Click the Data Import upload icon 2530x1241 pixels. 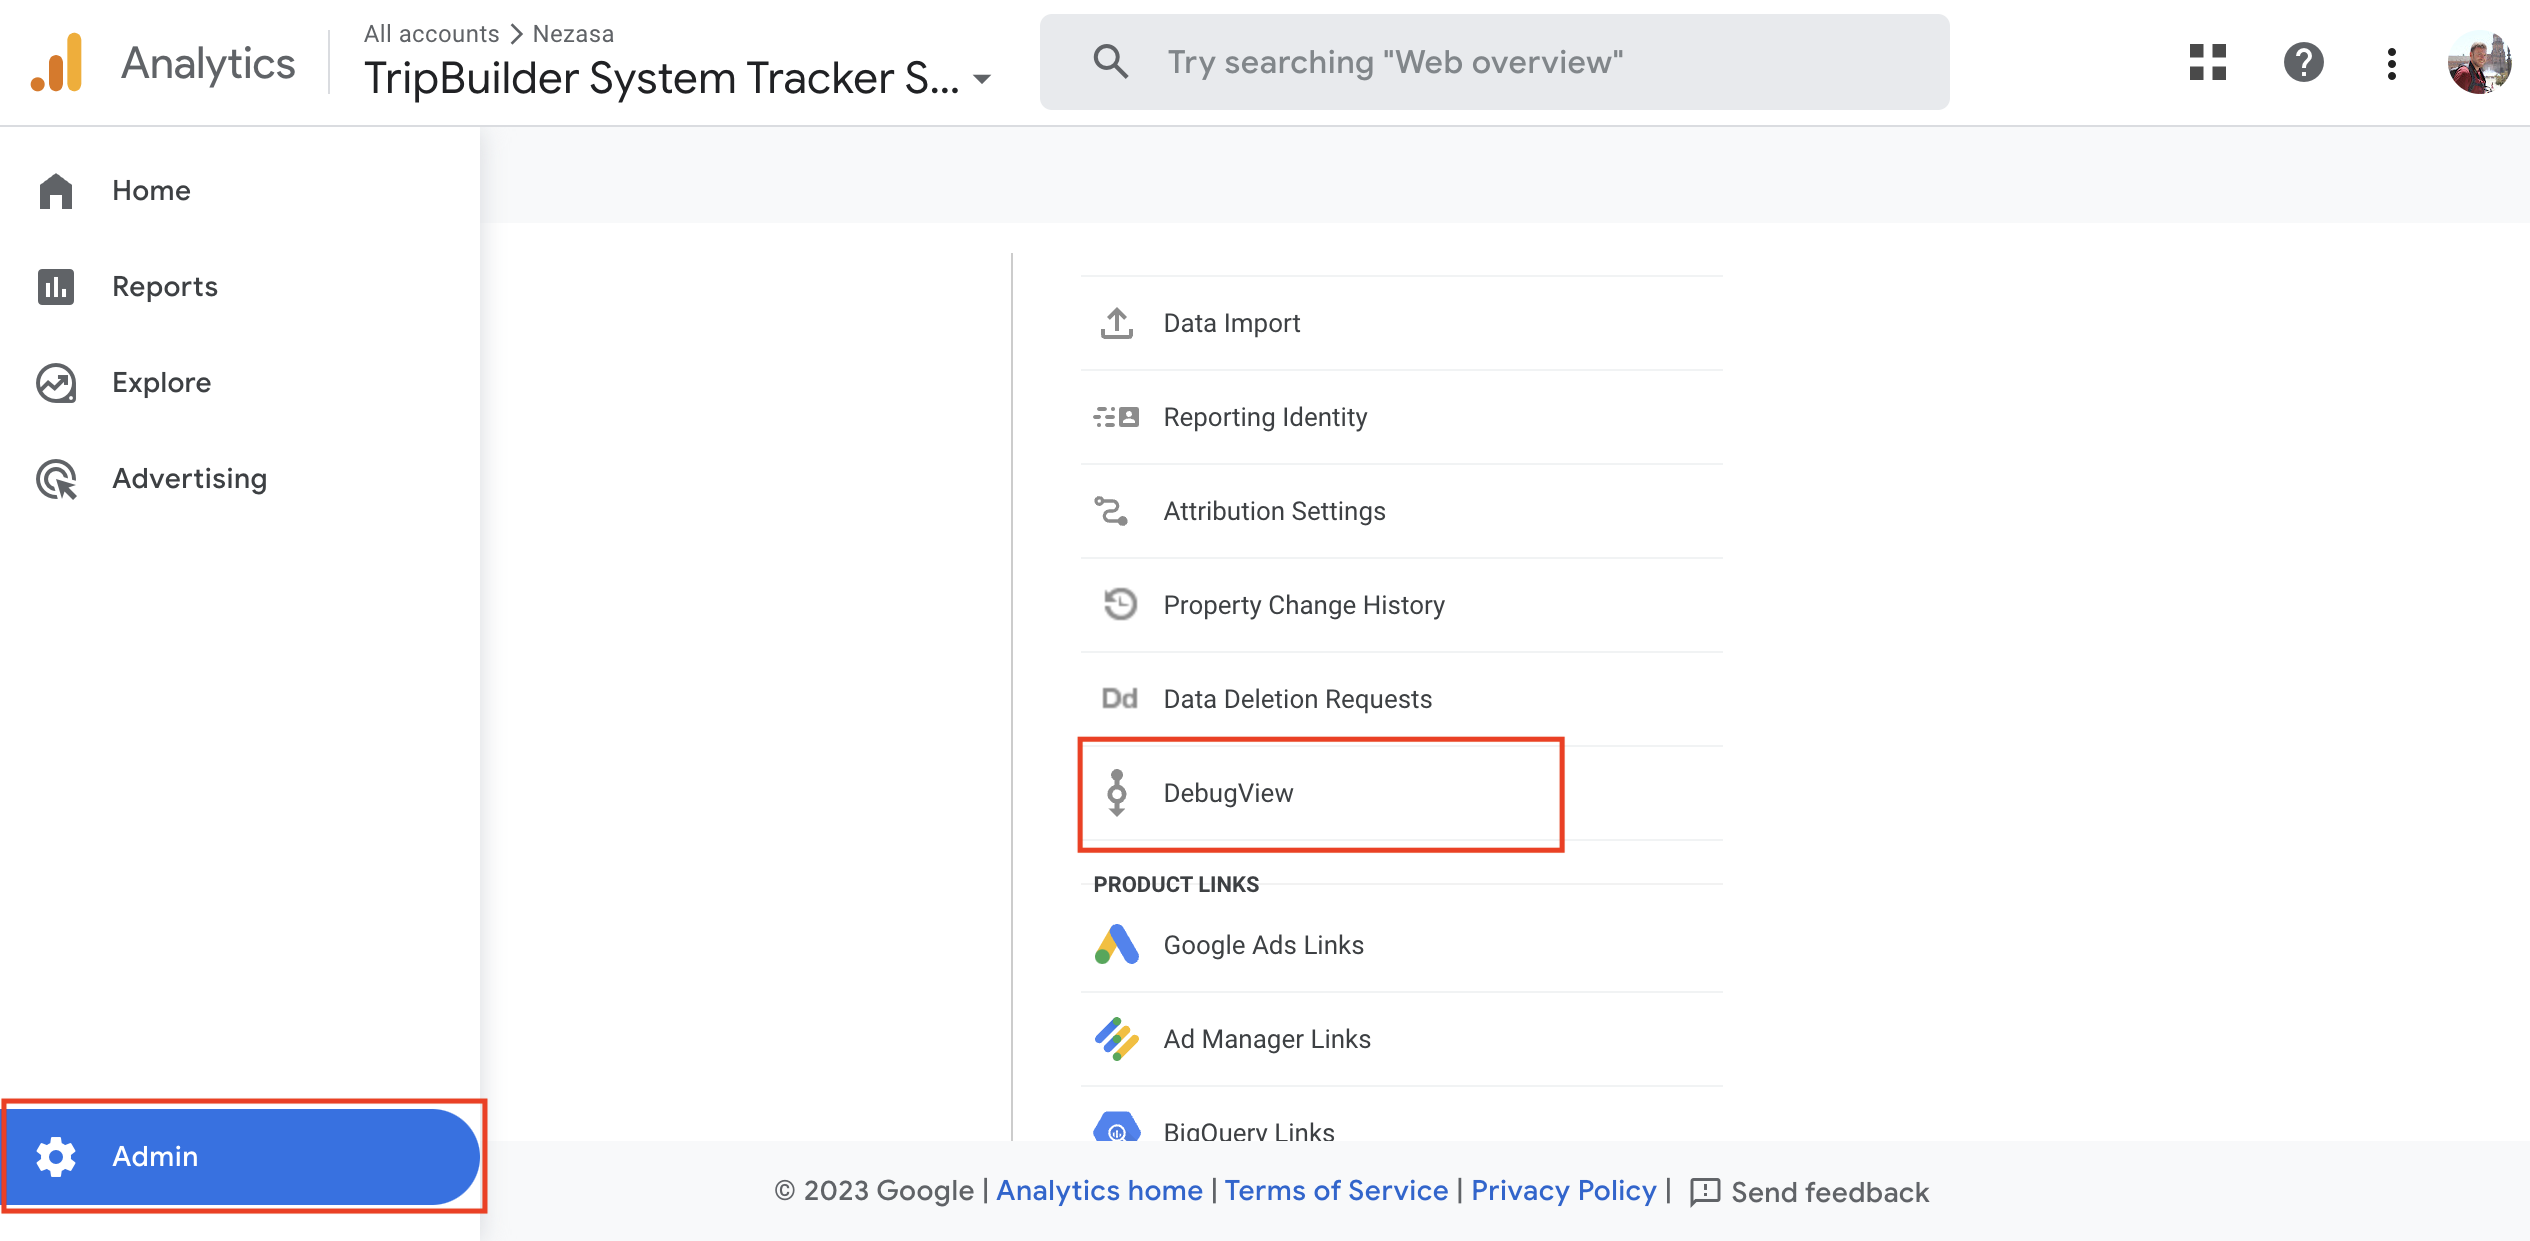pos(1117,323)
